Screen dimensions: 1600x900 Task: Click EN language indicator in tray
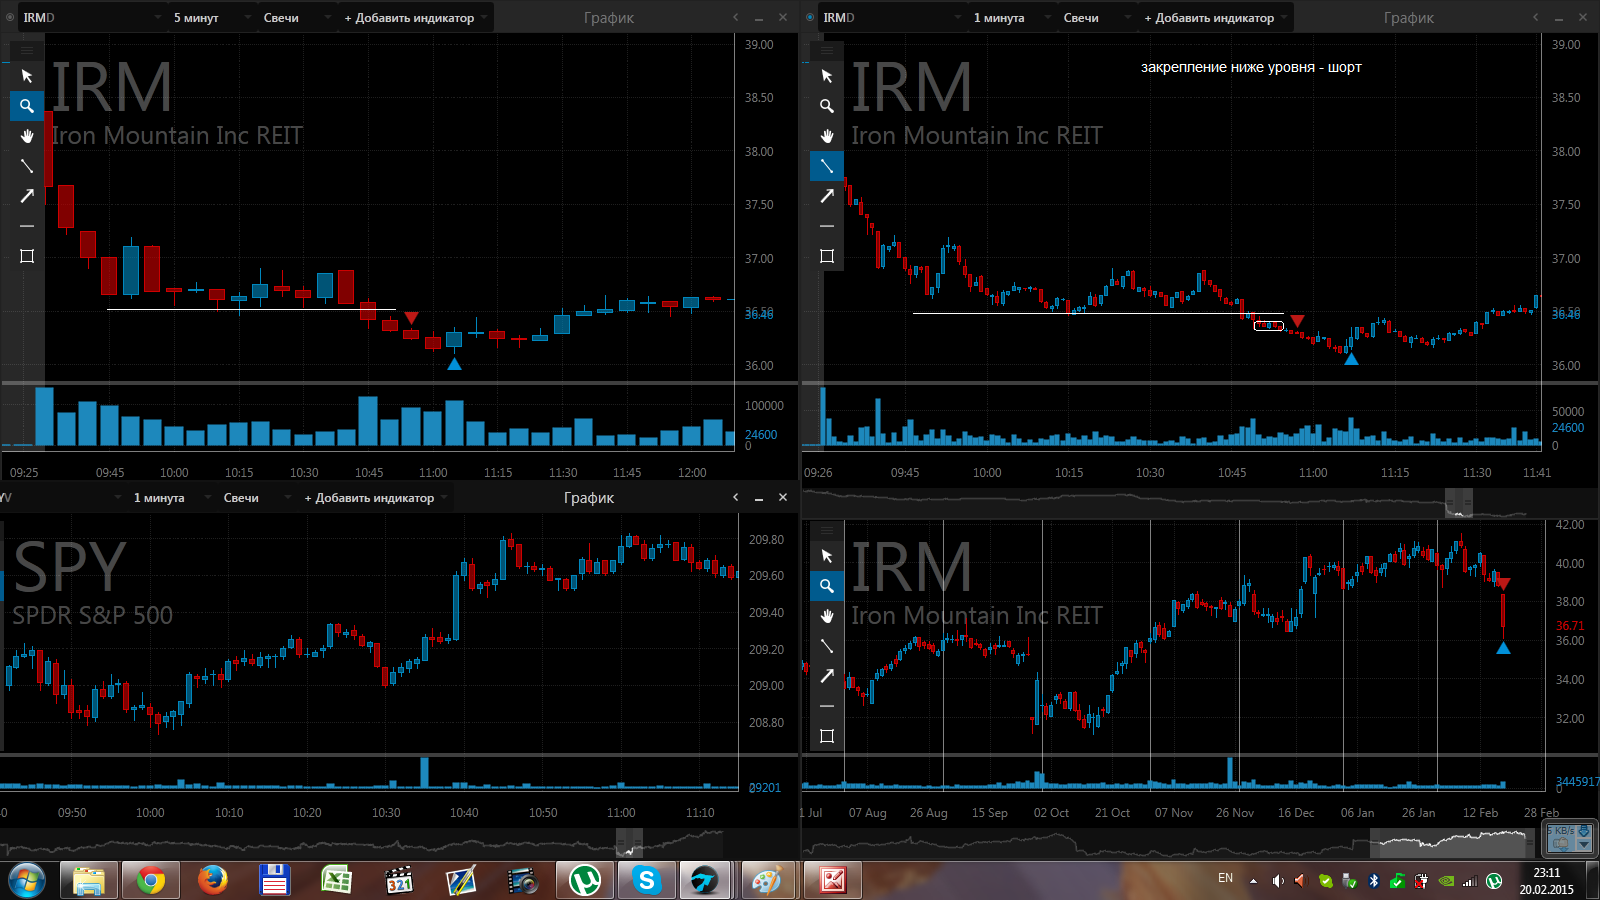[1225, 878]
